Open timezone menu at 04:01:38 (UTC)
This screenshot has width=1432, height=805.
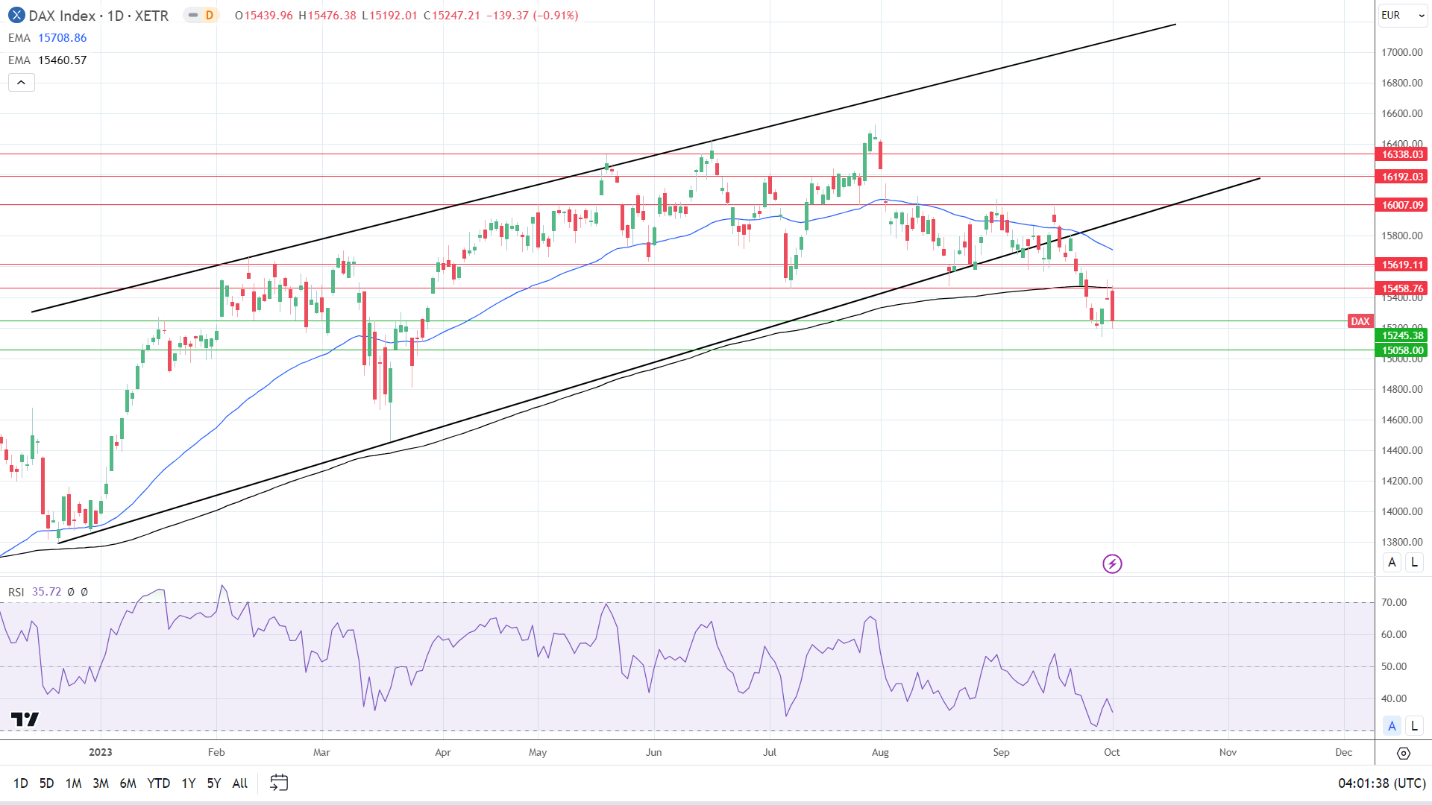(x=1381, y=783)
